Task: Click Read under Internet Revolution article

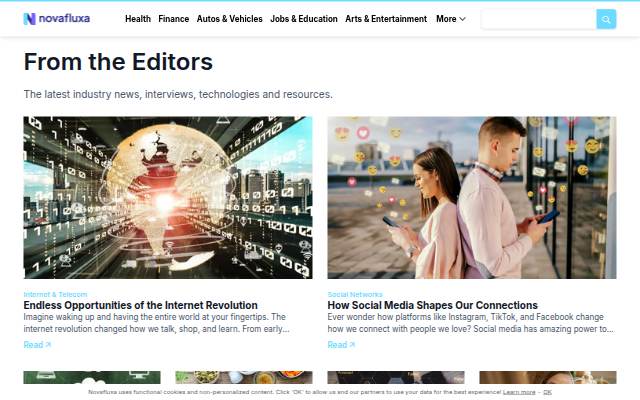Action: point(37,345)
